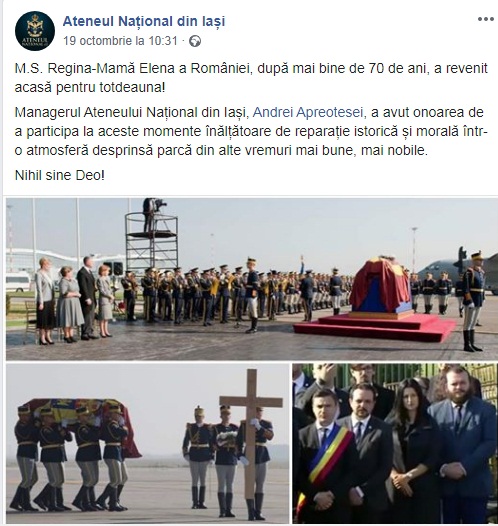
Task: Click the paragraph mentioning Managerul Ateneului
Action: pyautogui.click(x=251, y=131)
